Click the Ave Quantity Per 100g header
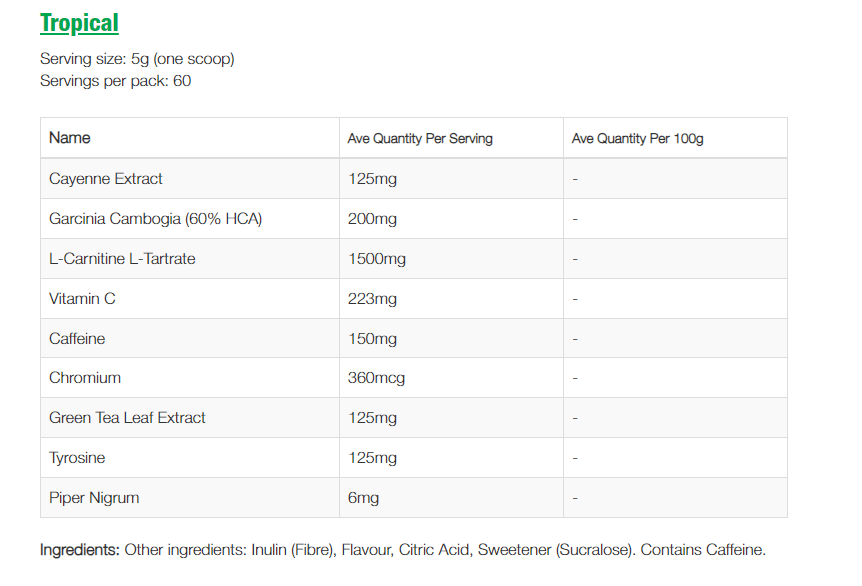This screenshot has height=586, width=862. (x=637, y=139)
